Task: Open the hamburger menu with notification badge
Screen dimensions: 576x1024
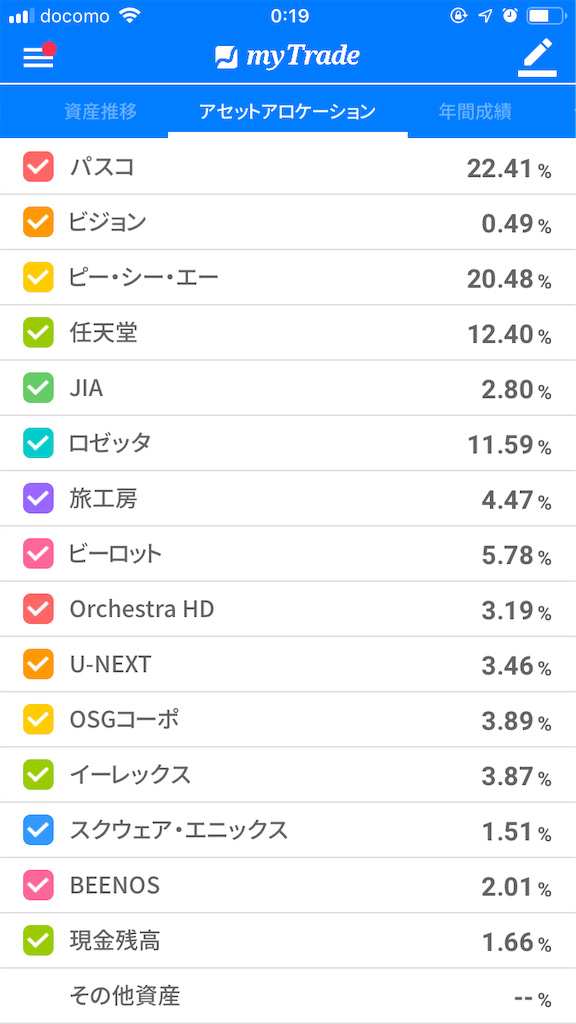Action: click(x=37, y=57)
